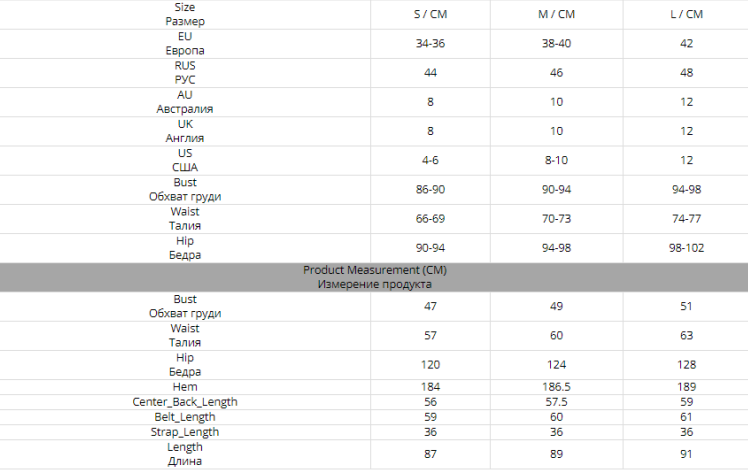Select the AU Австралия row label
The image size is (748, 470).
coord(184,102)
